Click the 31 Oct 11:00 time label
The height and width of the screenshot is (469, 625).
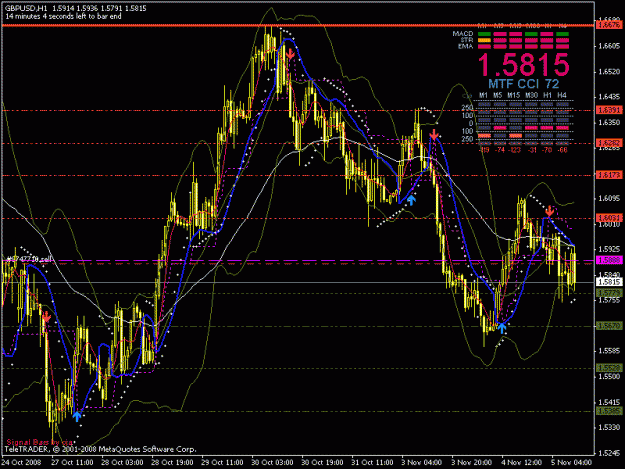[x=372, y=463]
